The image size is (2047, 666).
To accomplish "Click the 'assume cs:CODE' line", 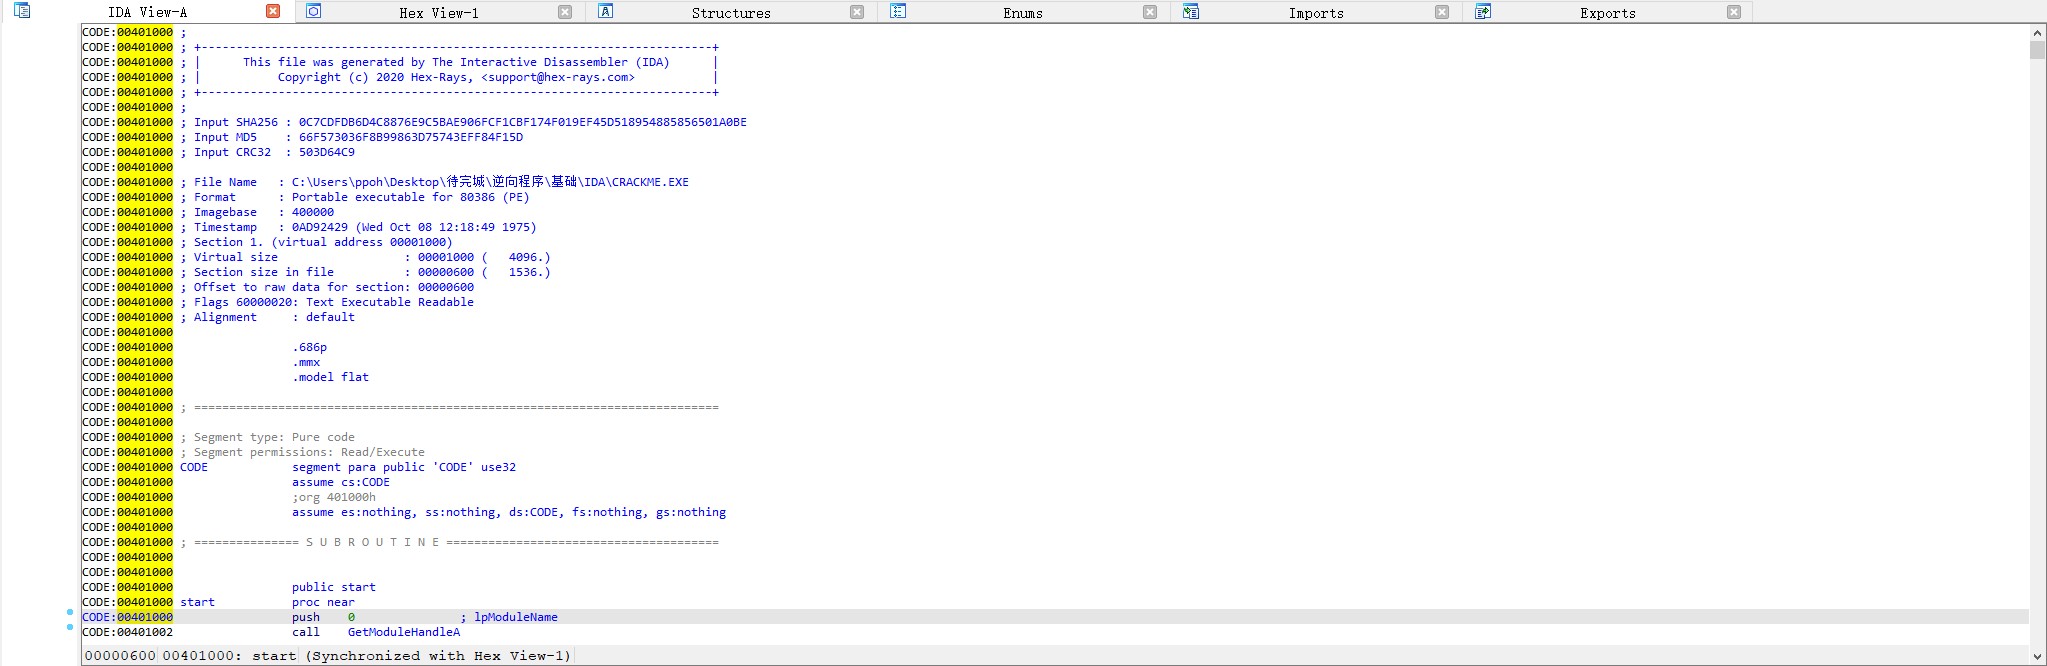I will 341,482.
